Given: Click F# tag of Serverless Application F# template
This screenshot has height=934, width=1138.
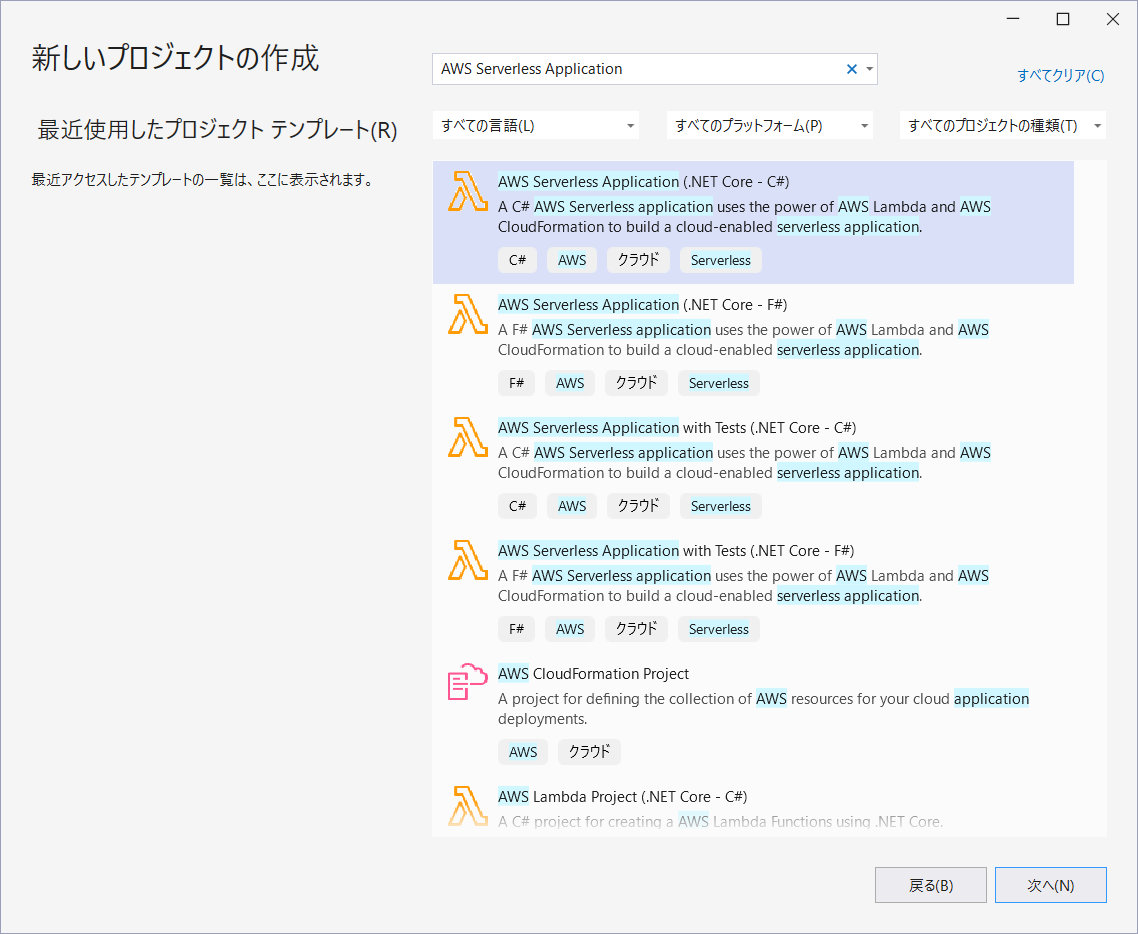Looking at the screenshot, I should [516, 383].
